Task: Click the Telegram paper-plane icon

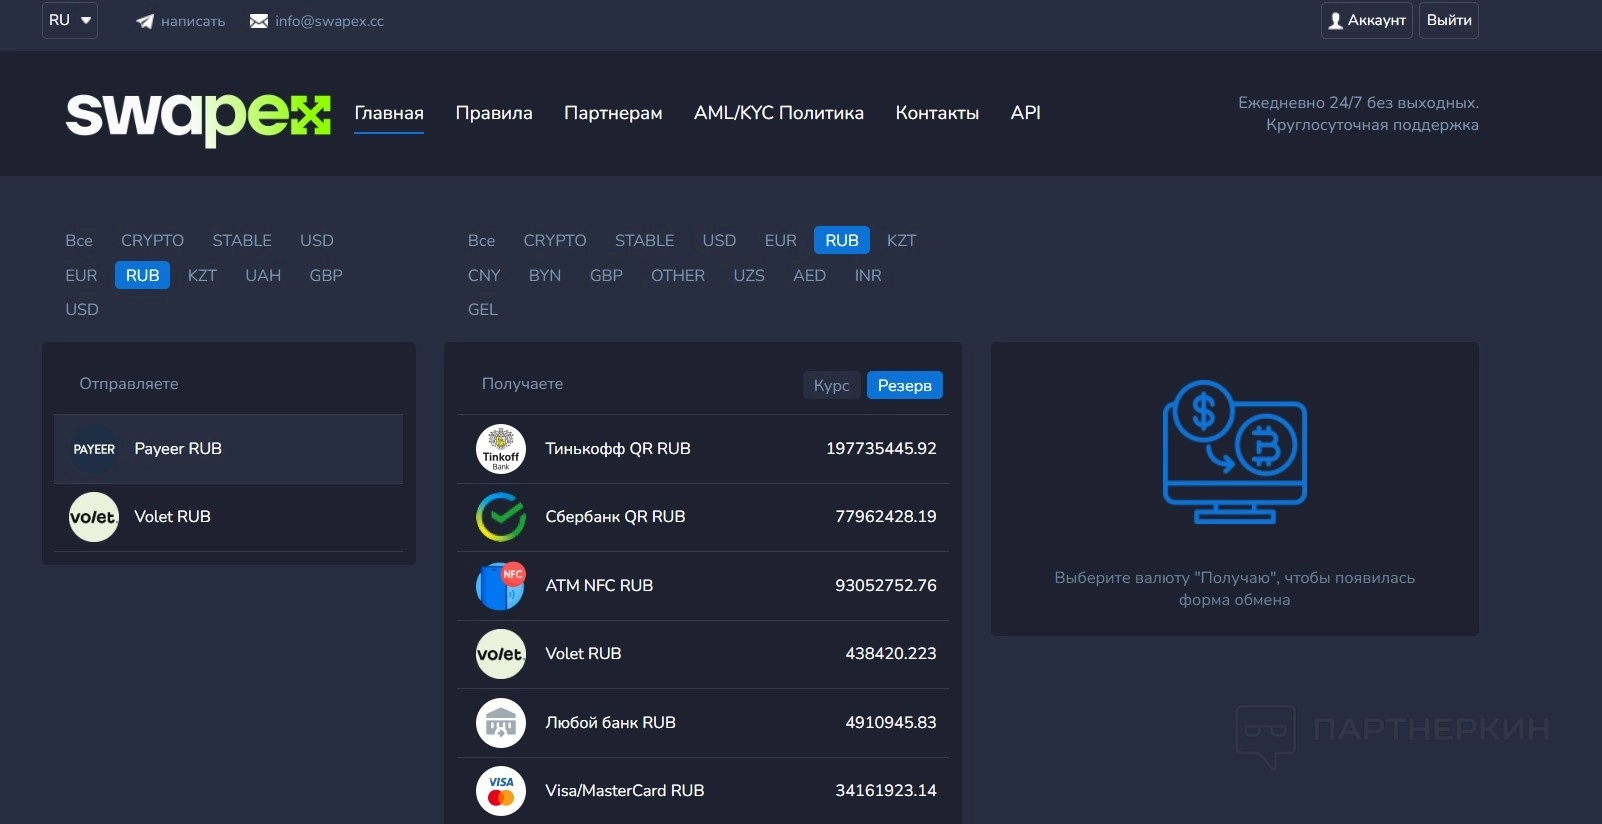Action: point(145,21)
